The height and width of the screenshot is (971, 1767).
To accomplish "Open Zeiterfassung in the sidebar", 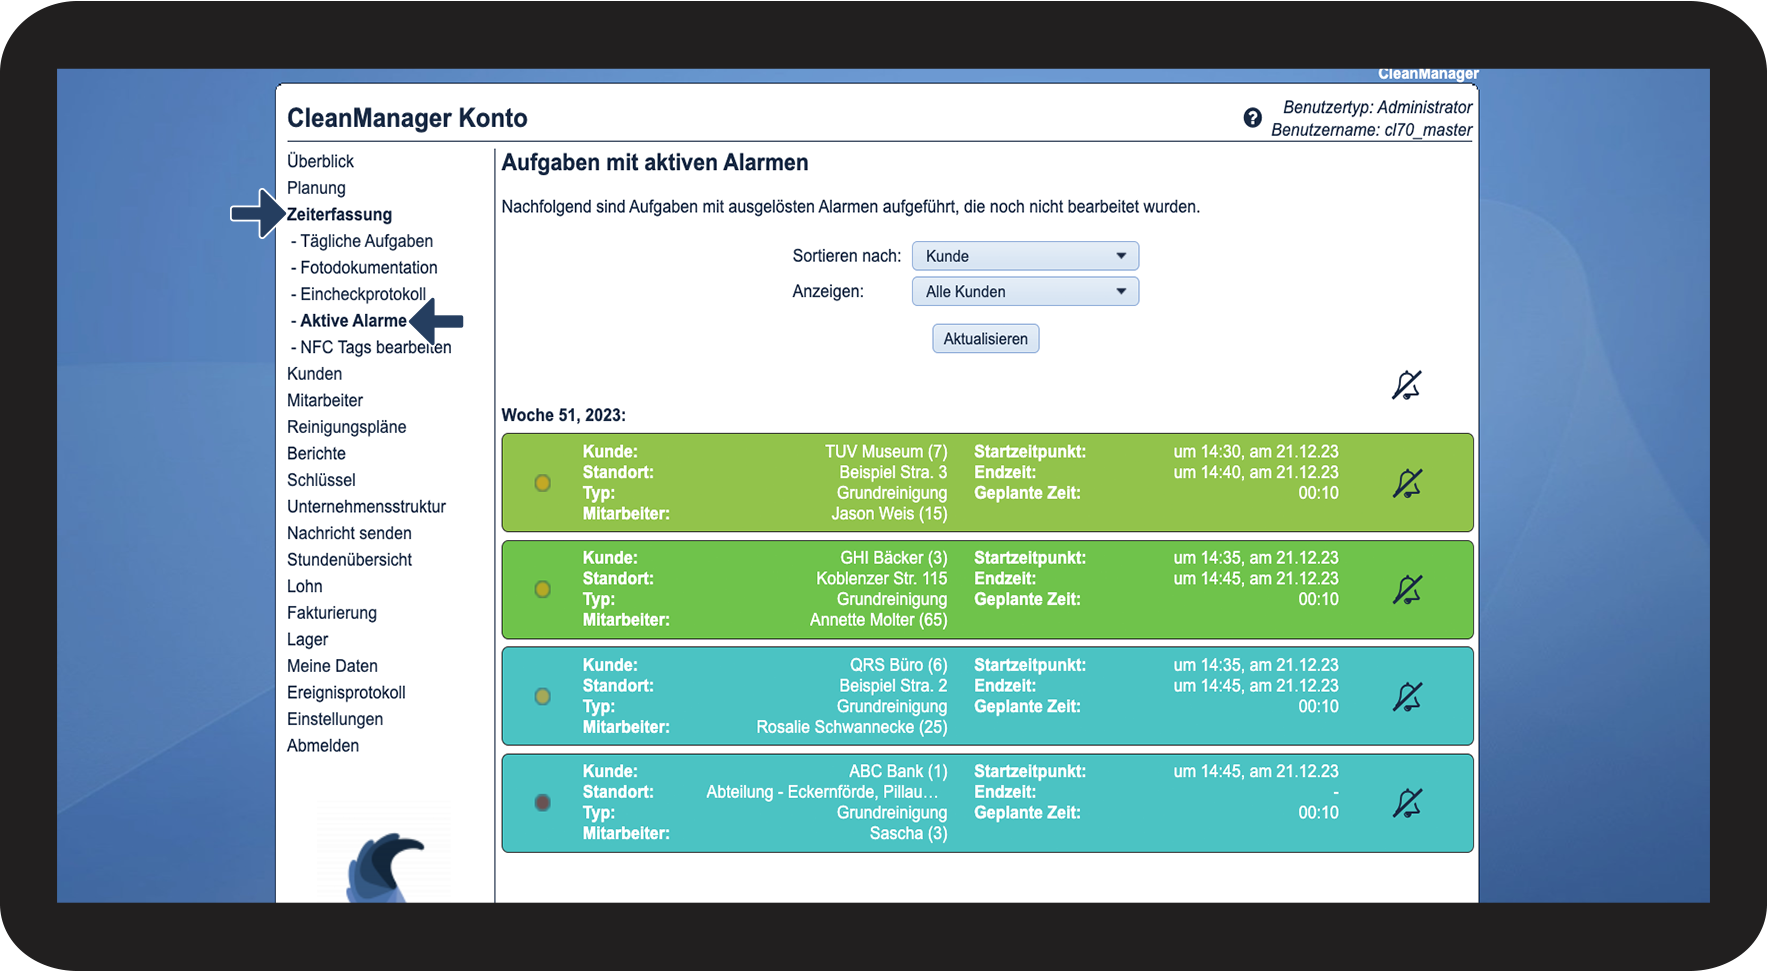I will point(339,215).
